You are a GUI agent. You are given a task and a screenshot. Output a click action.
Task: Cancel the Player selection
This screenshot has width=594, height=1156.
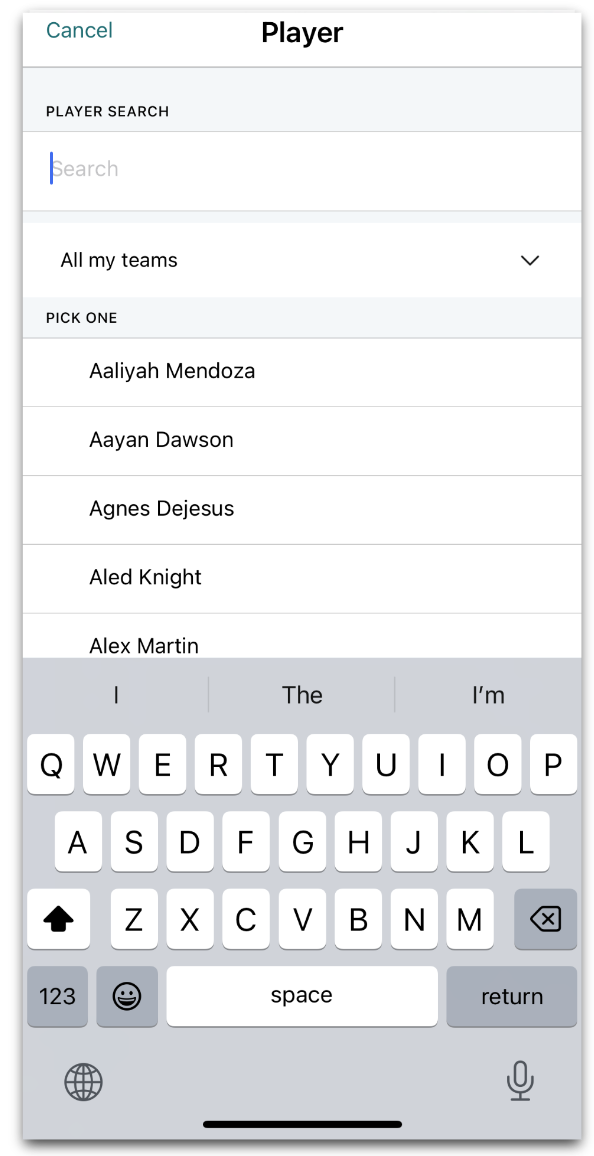(80, 30)
